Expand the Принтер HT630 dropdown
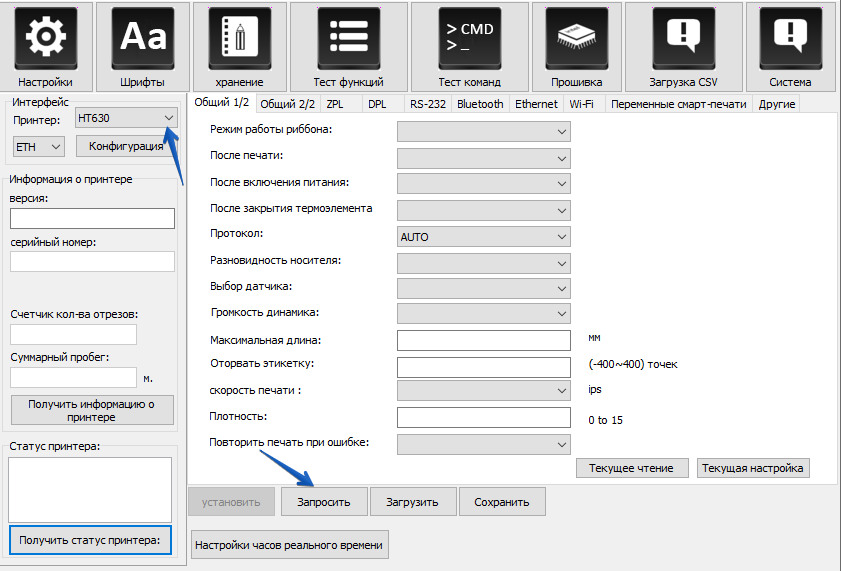841x571 pixels. tap(127, 119)
